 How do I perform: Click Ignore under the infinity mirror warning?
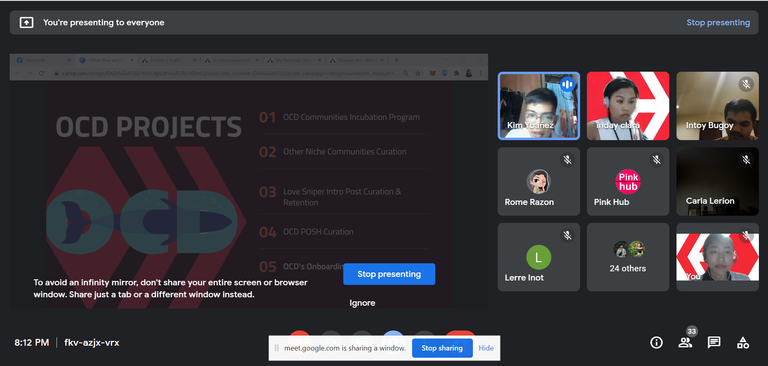pyautogui.click(x=362, y=303)
